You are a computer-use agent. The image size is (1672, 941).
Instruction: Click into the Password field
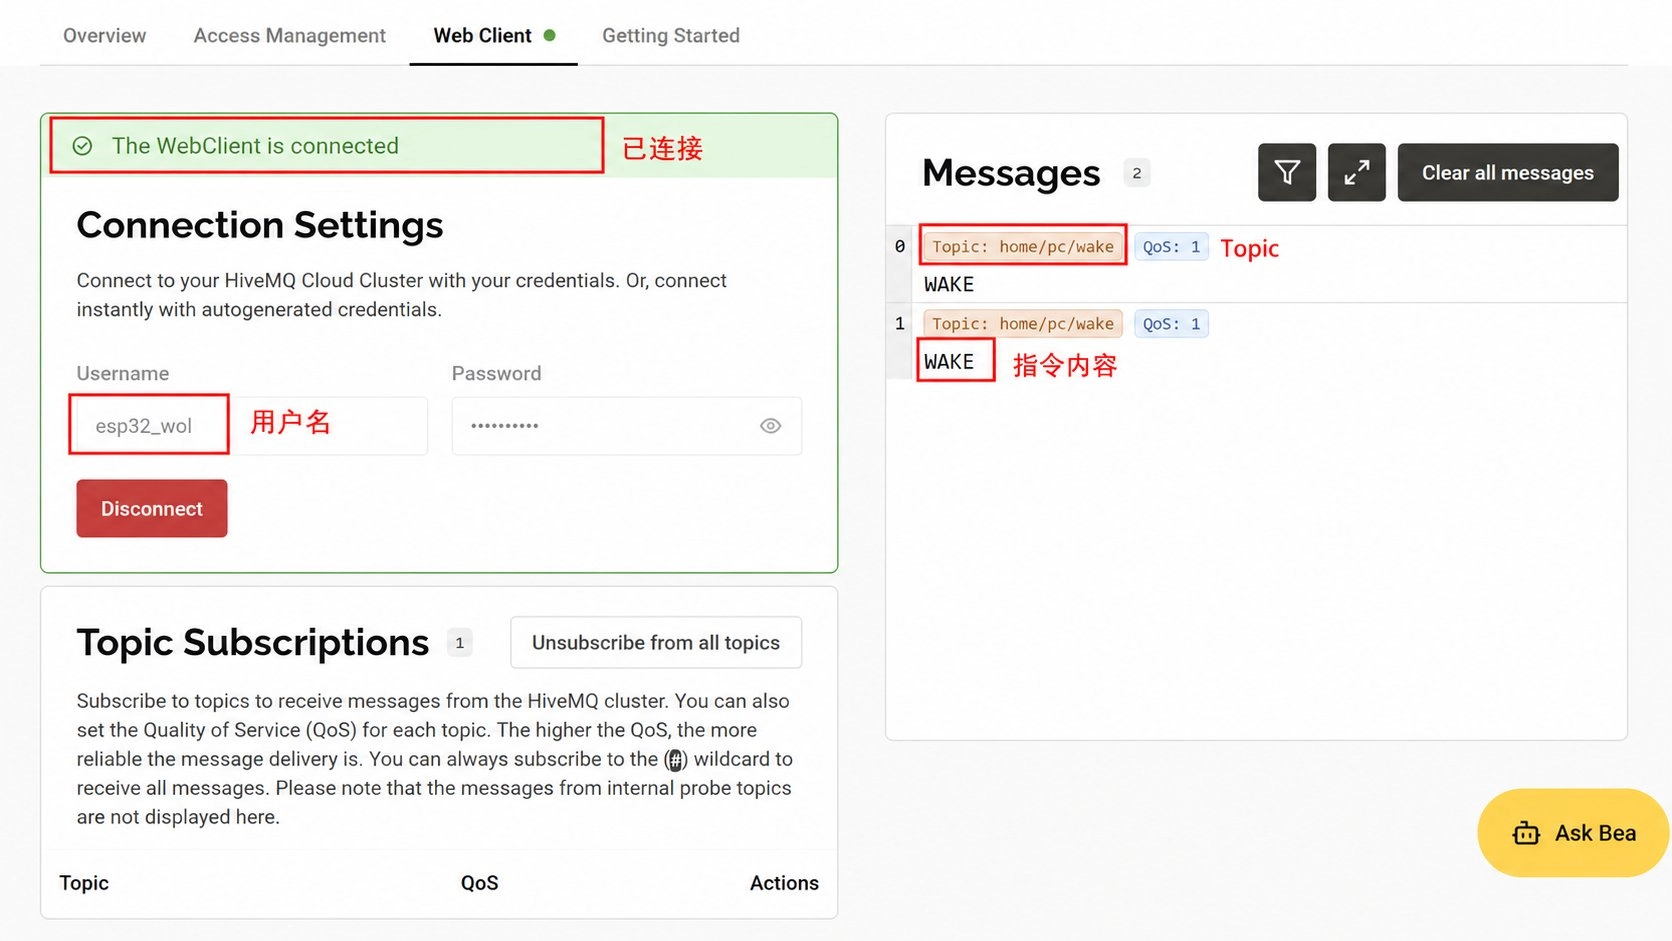pyautogui.click(x=627, y=426)
